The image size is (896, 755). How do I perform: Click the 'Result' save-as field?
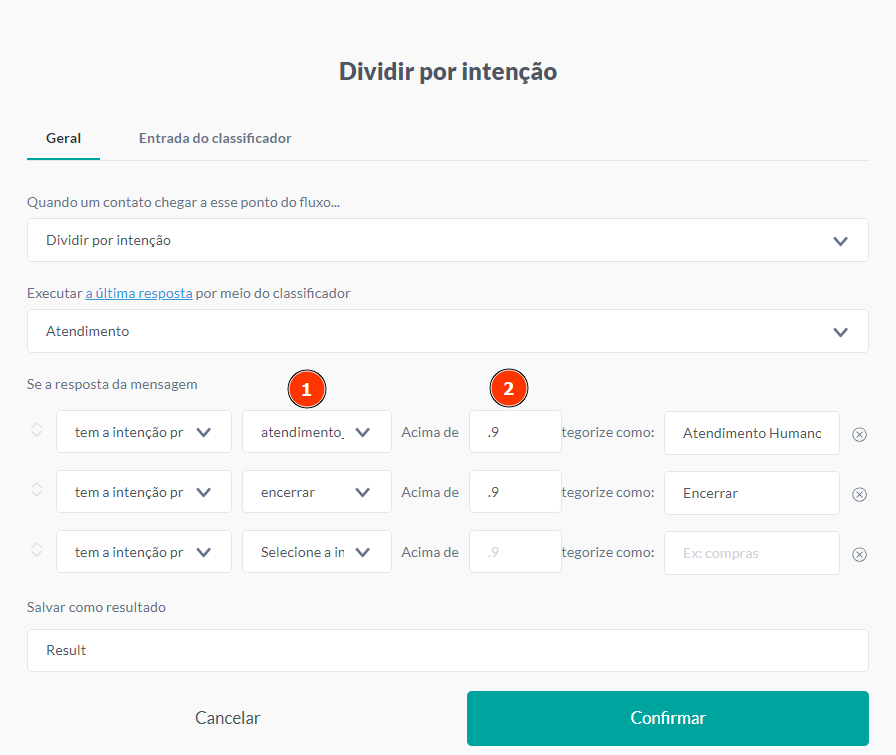[447, 650]
